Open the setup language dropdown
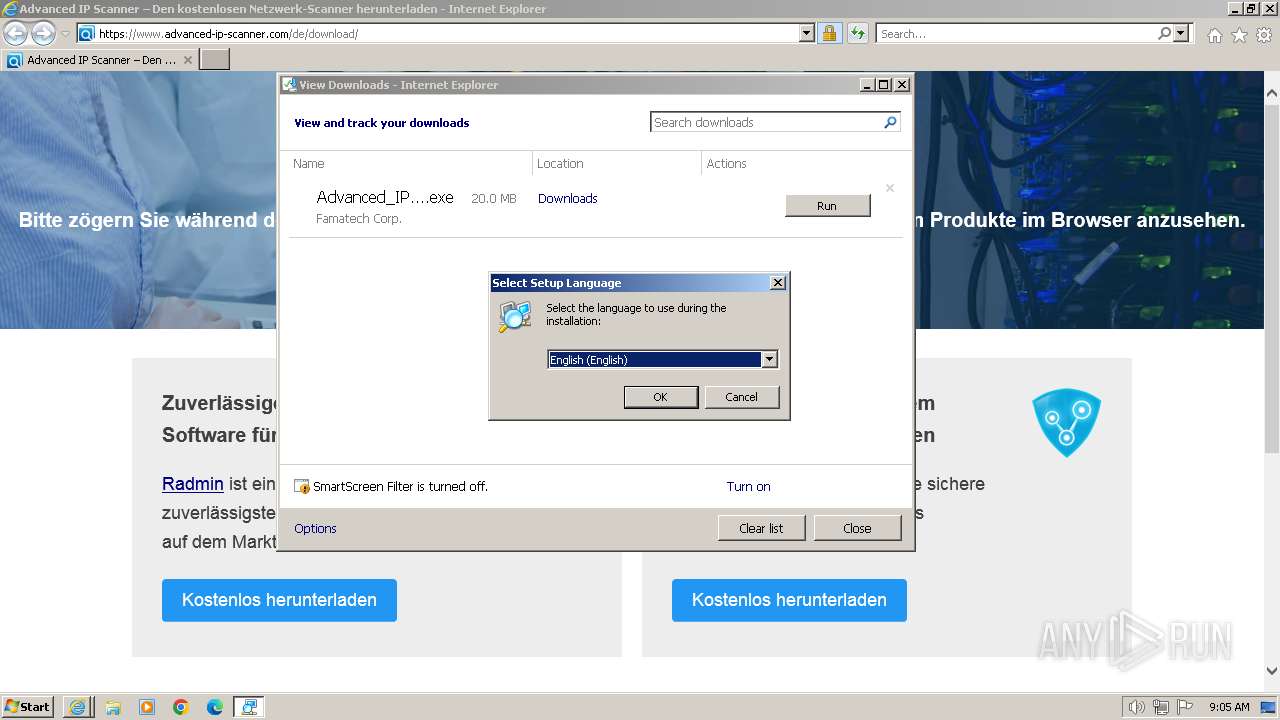1280x720 pixels. 769,359
